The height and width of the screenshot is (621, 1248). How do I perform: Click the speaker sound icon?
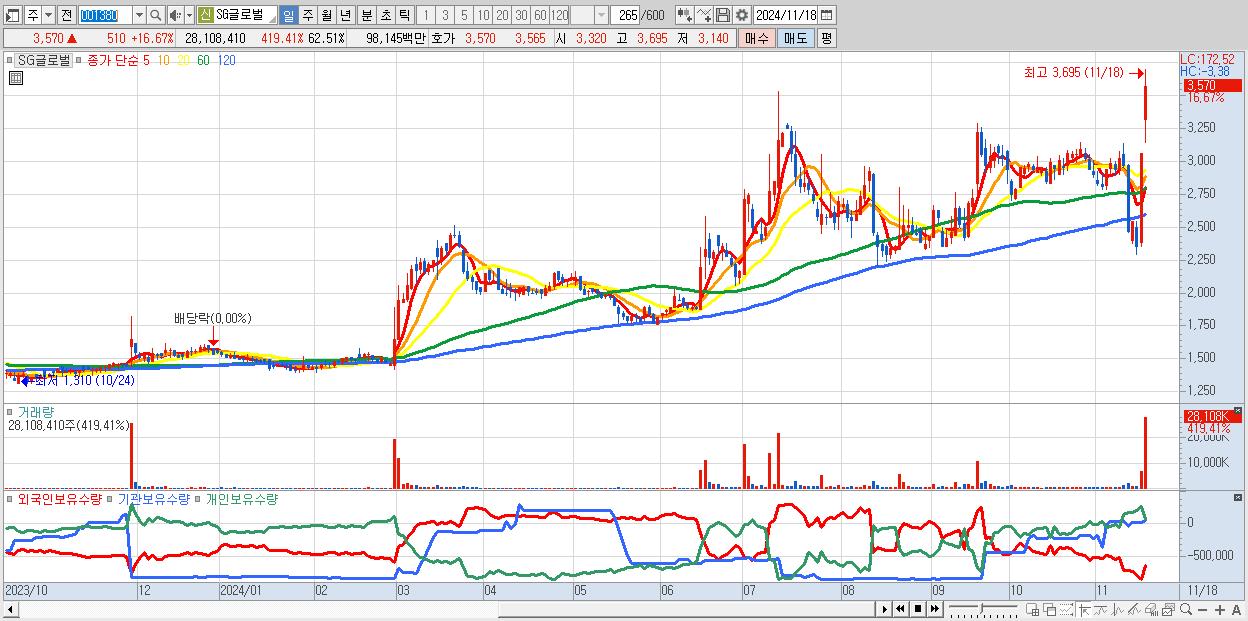click(175, 15)
